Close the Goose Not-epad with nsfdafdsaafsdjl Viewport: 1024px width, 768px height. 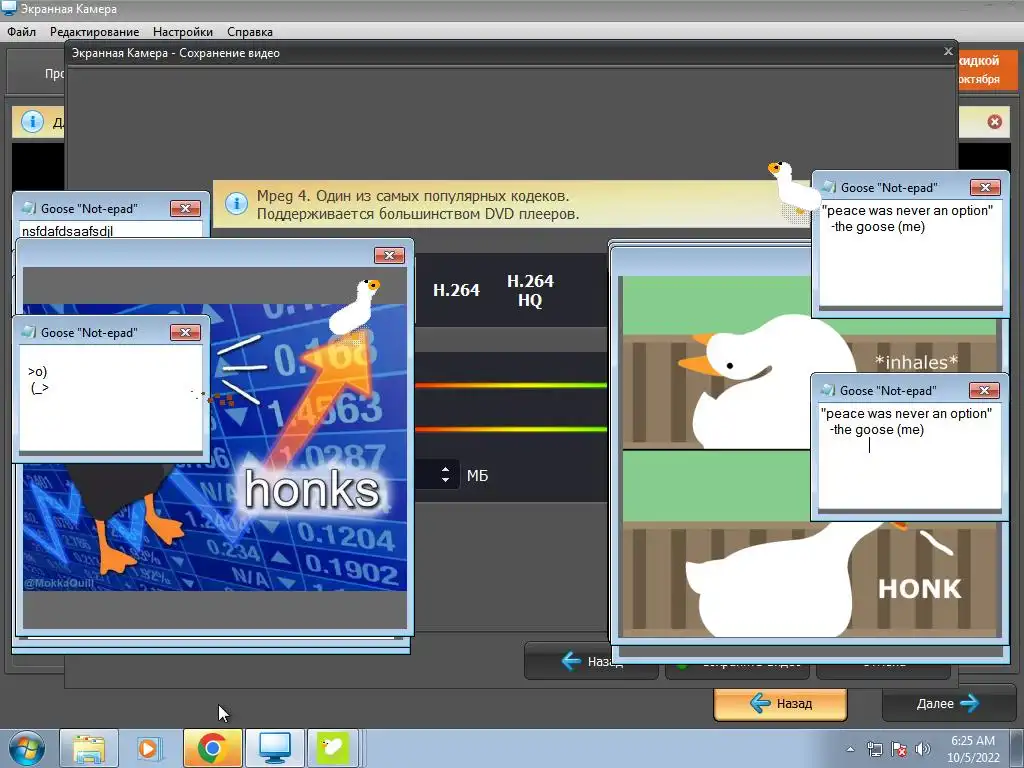click(x=185, y=208)
